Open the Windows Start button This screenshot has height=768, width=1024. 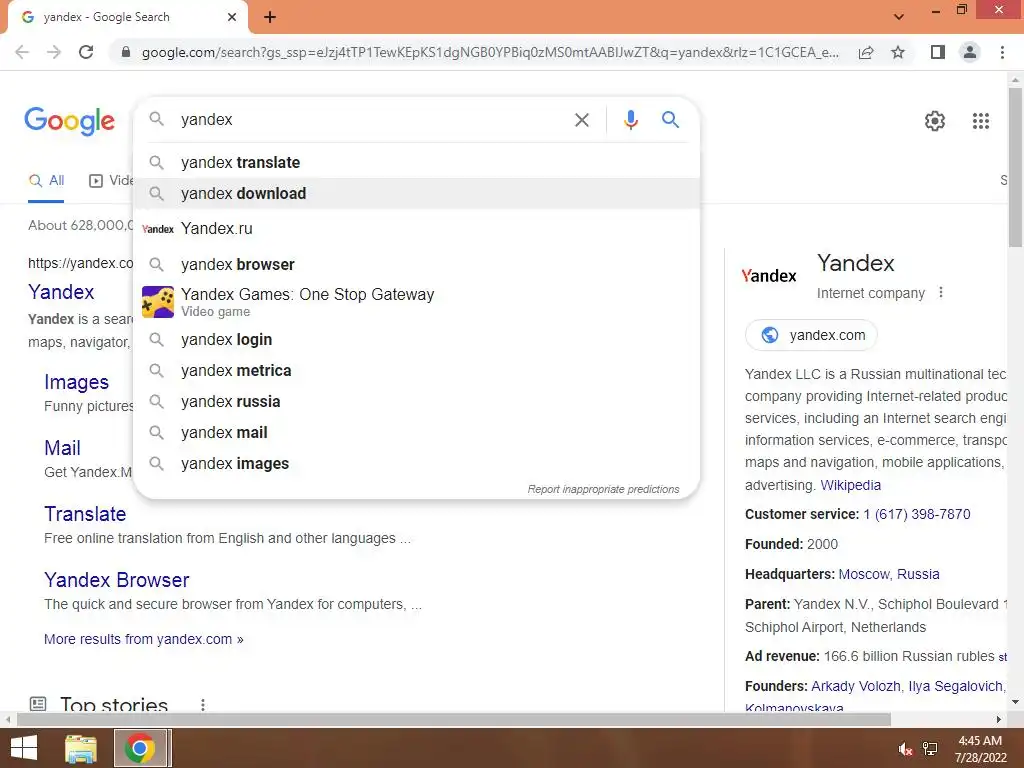click(x=24, y=748)
